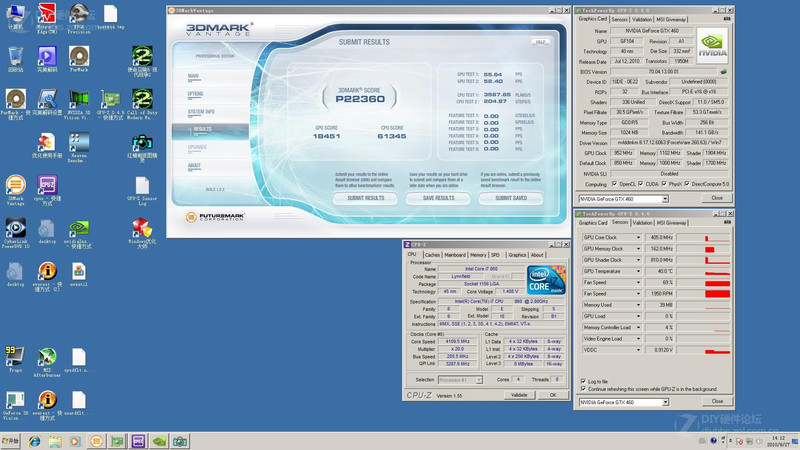This screenshot has width=800, height=450.
Task: Click the Intel Core i7 logo in CPU-Z
Action: coord(546,279)
